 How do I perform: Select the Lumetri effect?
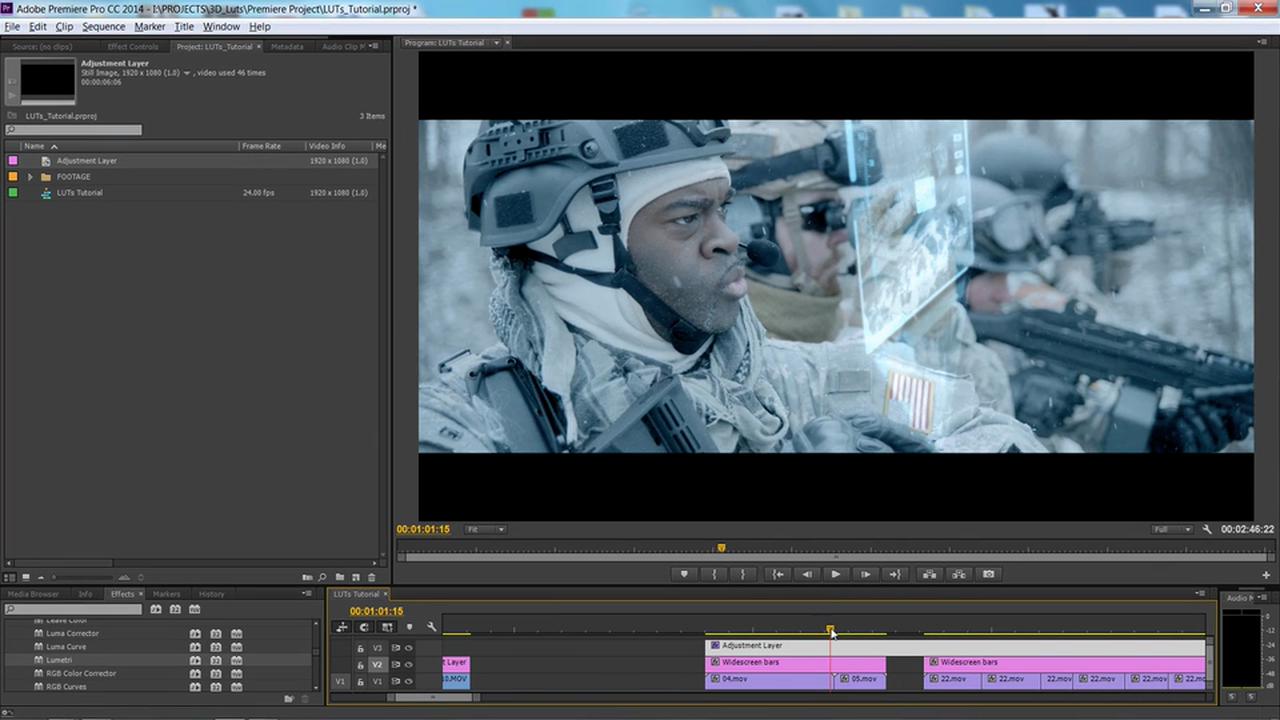point(160,660)
